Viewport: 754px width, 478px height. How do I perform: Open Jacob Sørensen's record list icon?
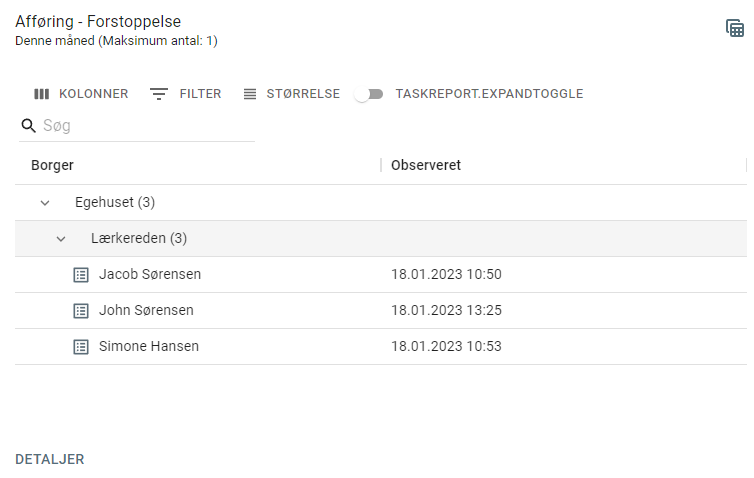click(81, 275)
